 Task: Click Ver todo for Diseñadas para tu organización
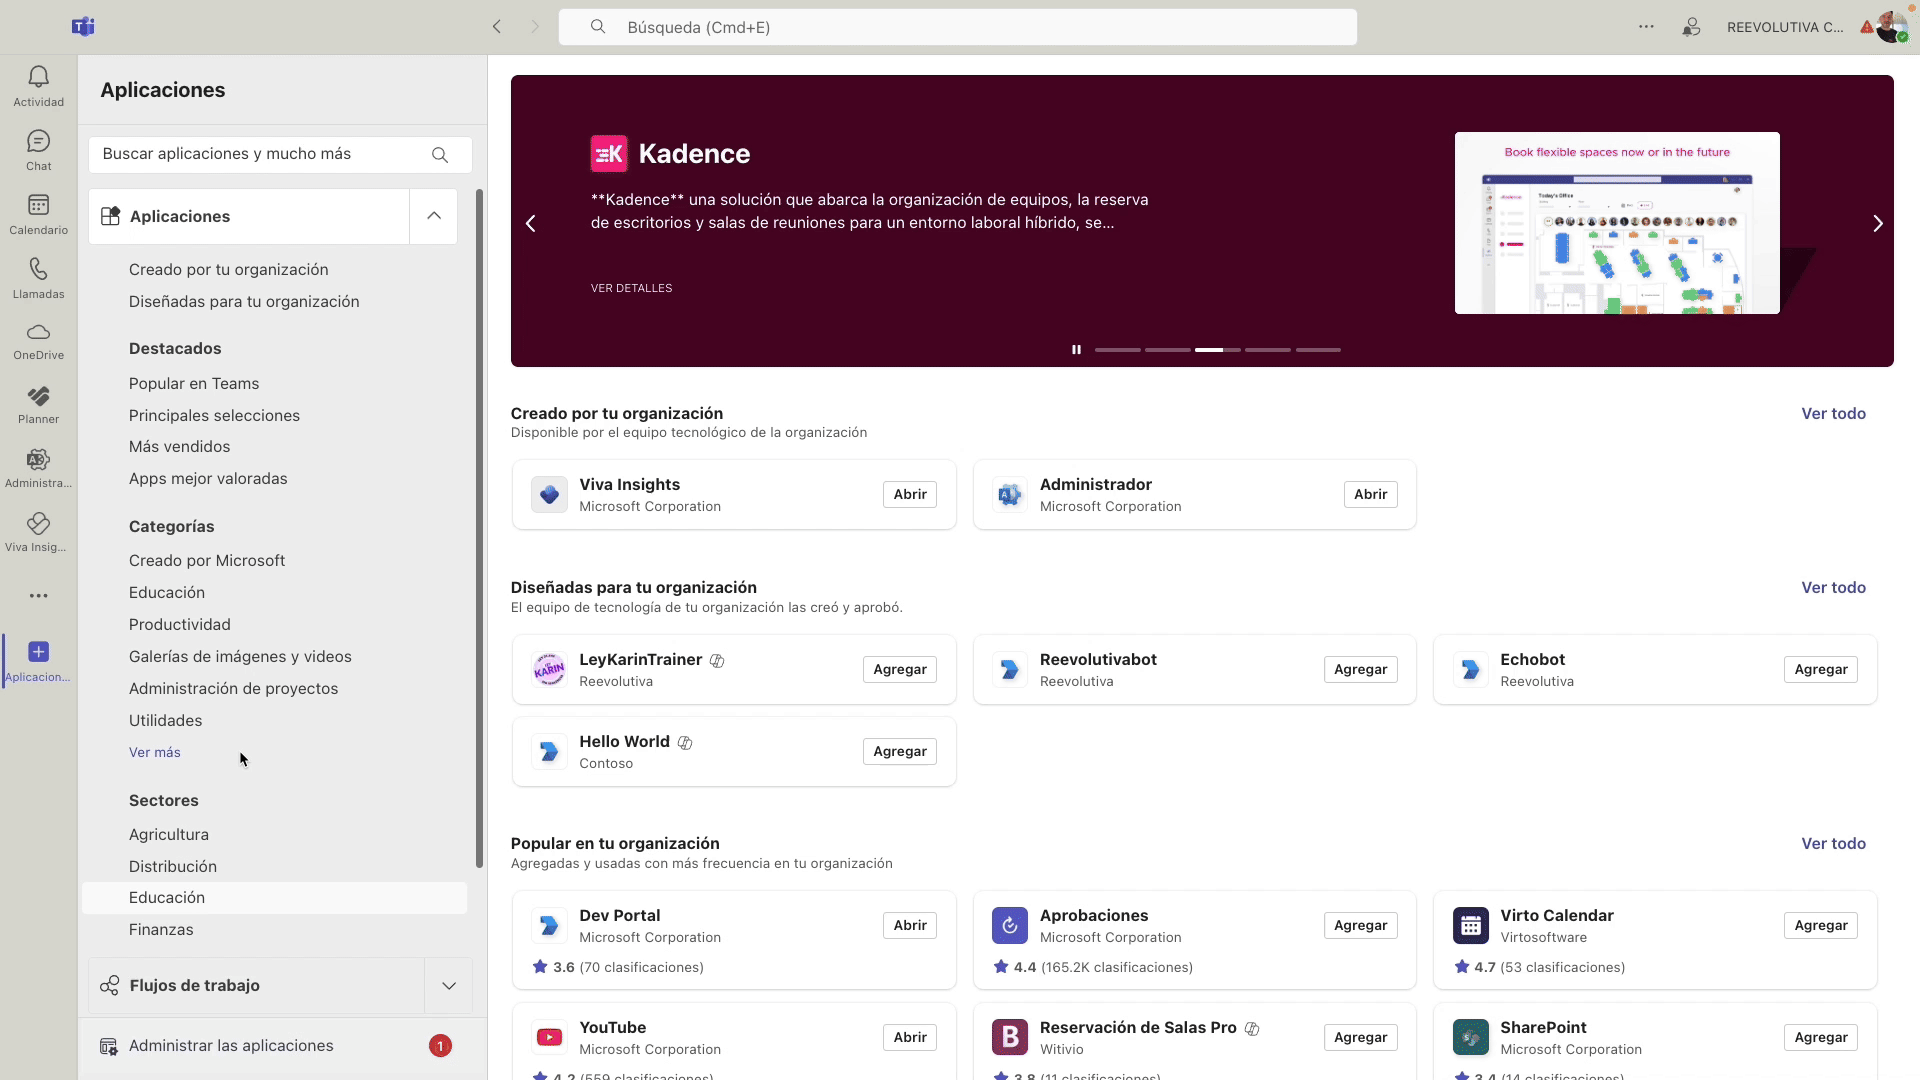[1834, 587]
